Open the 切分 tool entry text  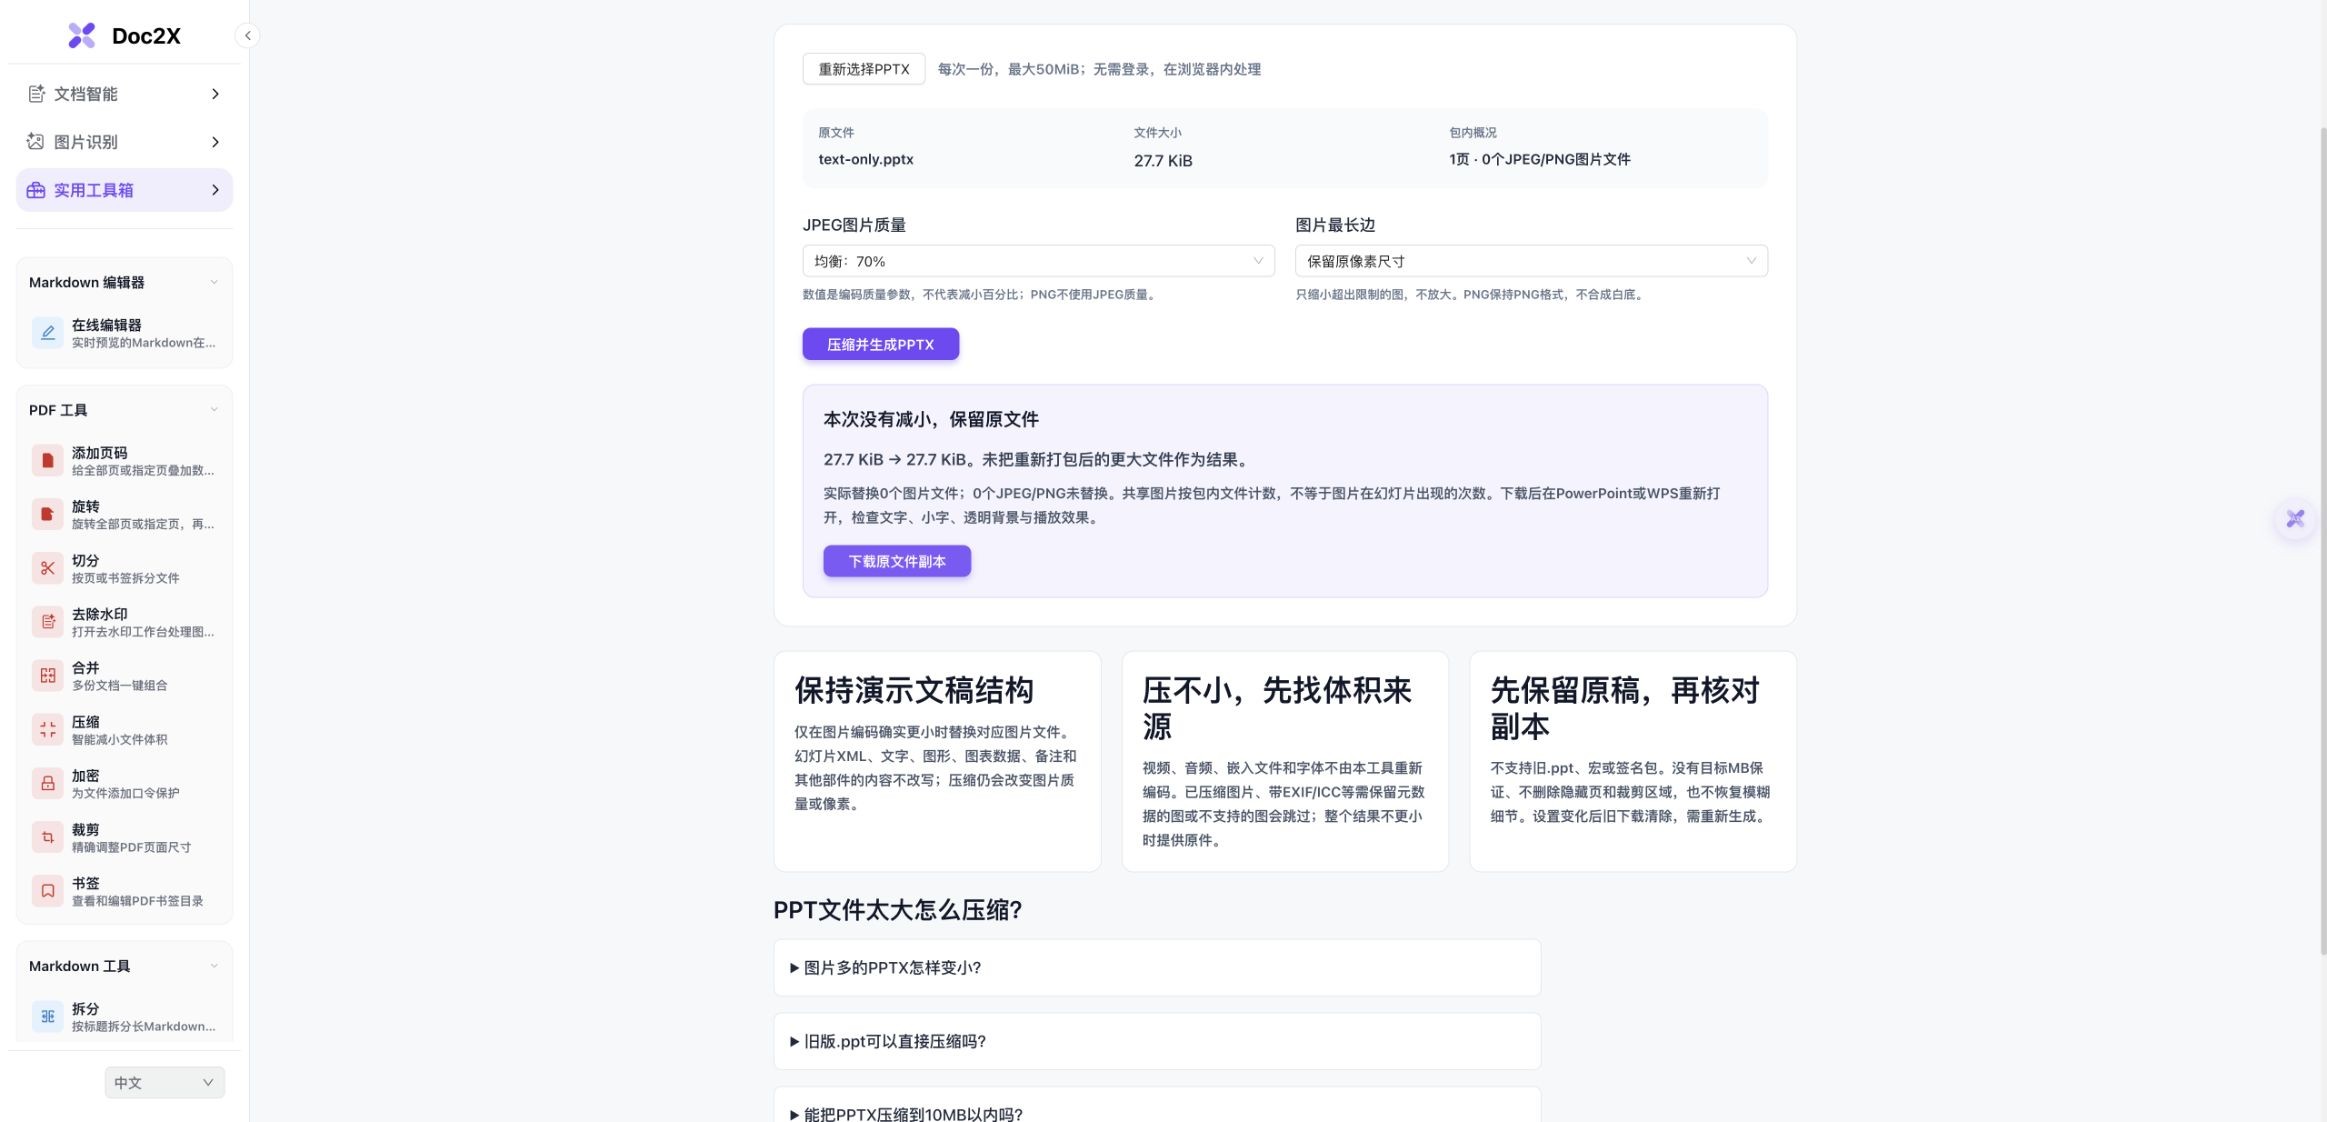click(x=126, y=569)
